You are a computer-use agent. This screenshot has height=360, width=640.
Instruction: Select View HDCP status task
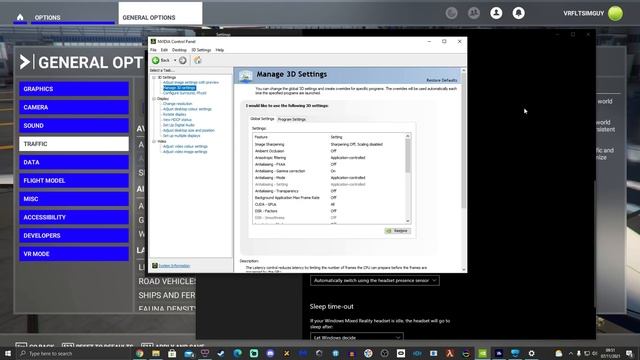pos(177,120)
